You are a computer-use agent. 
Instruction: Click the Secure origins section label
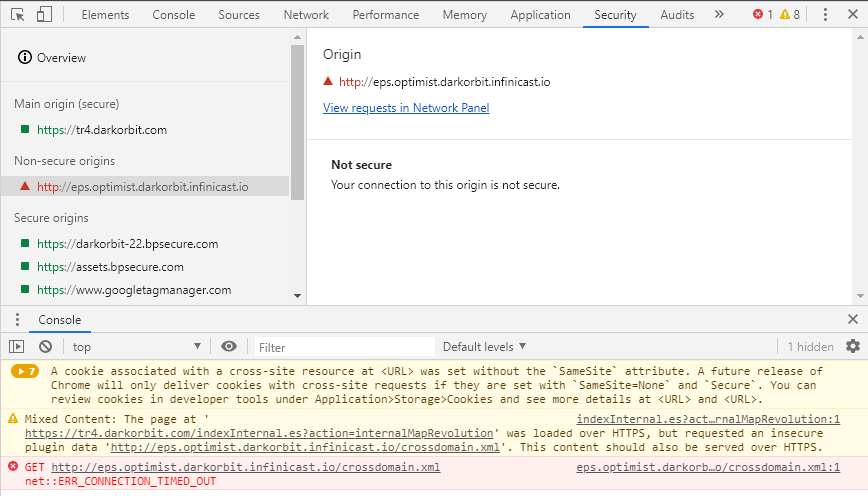click(51, 218)
